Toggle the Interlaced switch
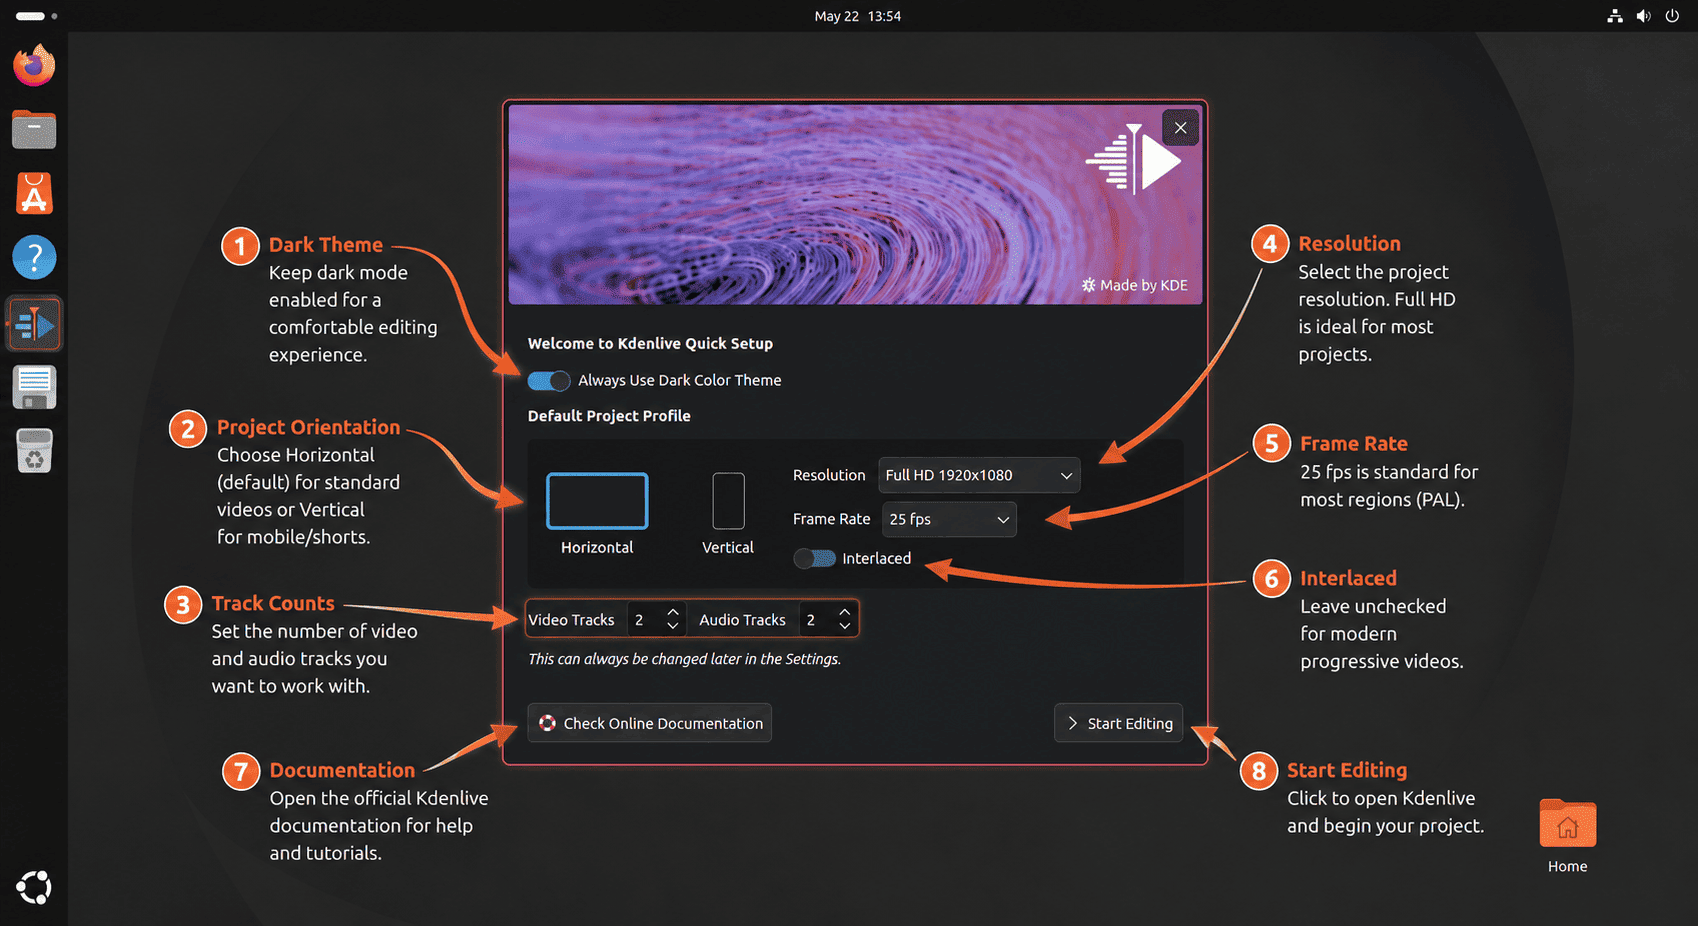This screenshot has height=926, width=1698. click(815, 558)
